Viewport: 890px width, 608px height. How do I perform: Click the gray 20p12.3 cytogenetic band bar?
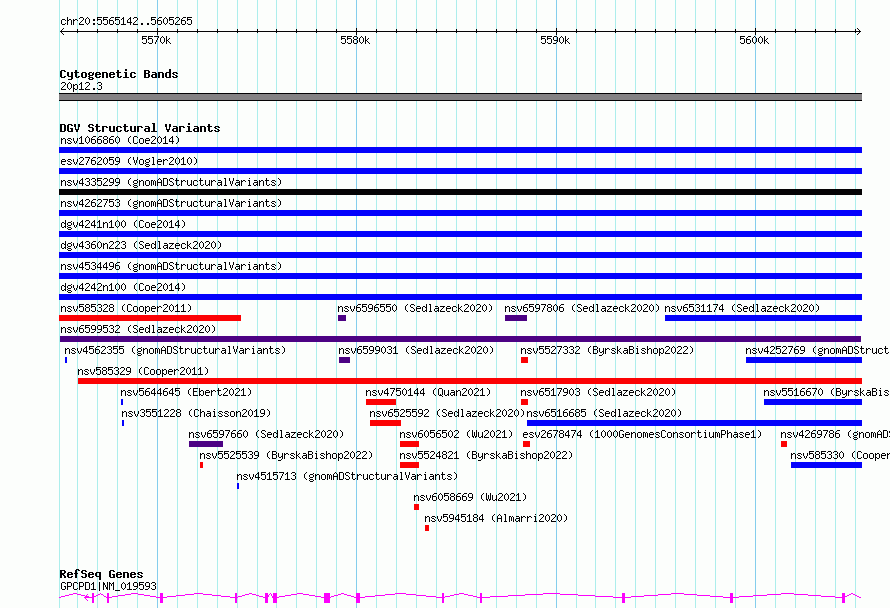click(460, 97)
